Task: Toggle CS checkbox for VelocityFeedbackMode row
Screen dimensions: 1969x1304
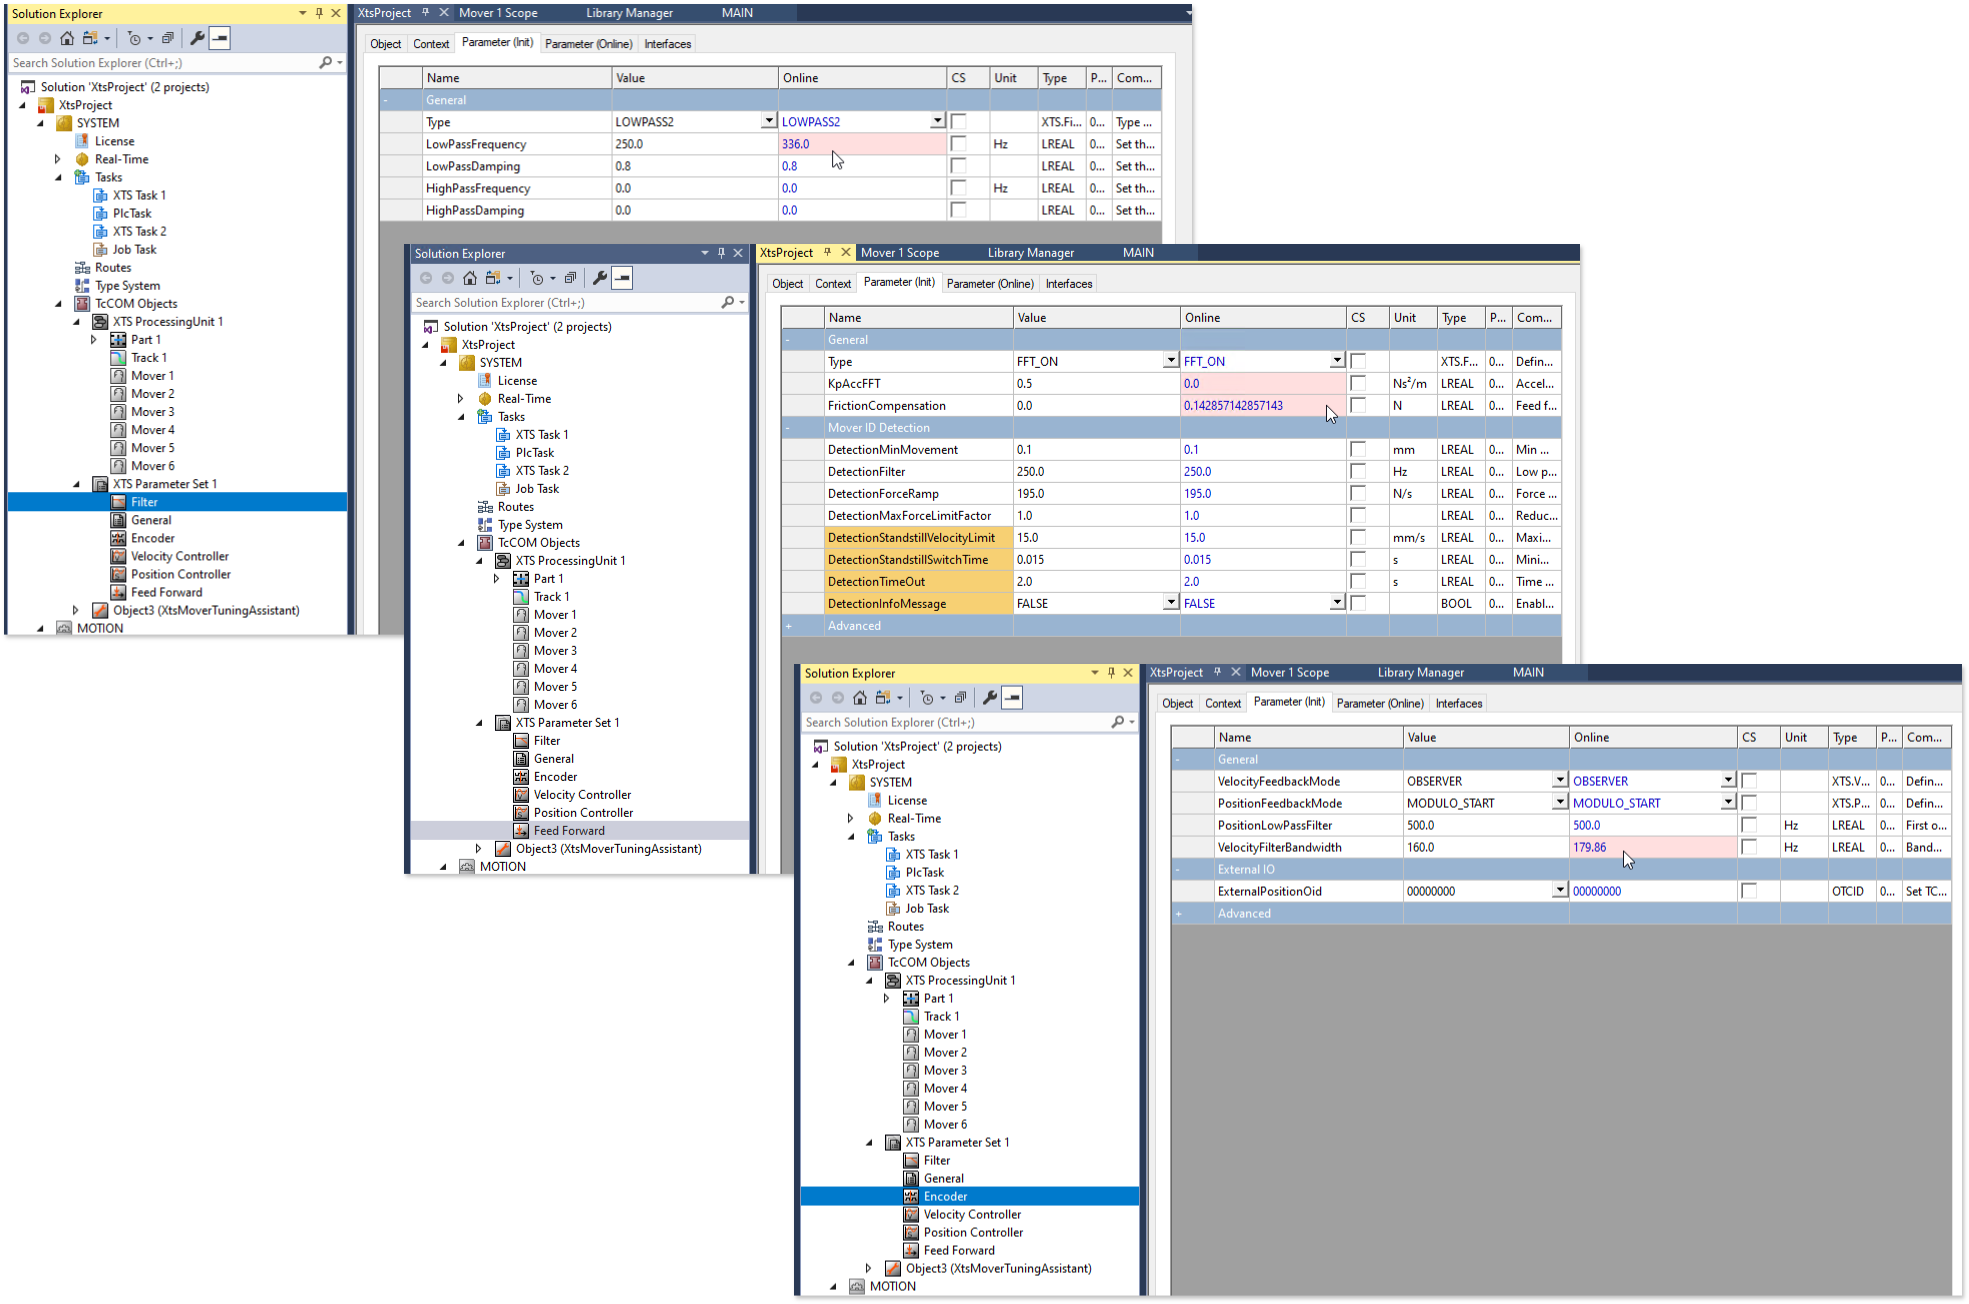Action: tap(1749, 781)
